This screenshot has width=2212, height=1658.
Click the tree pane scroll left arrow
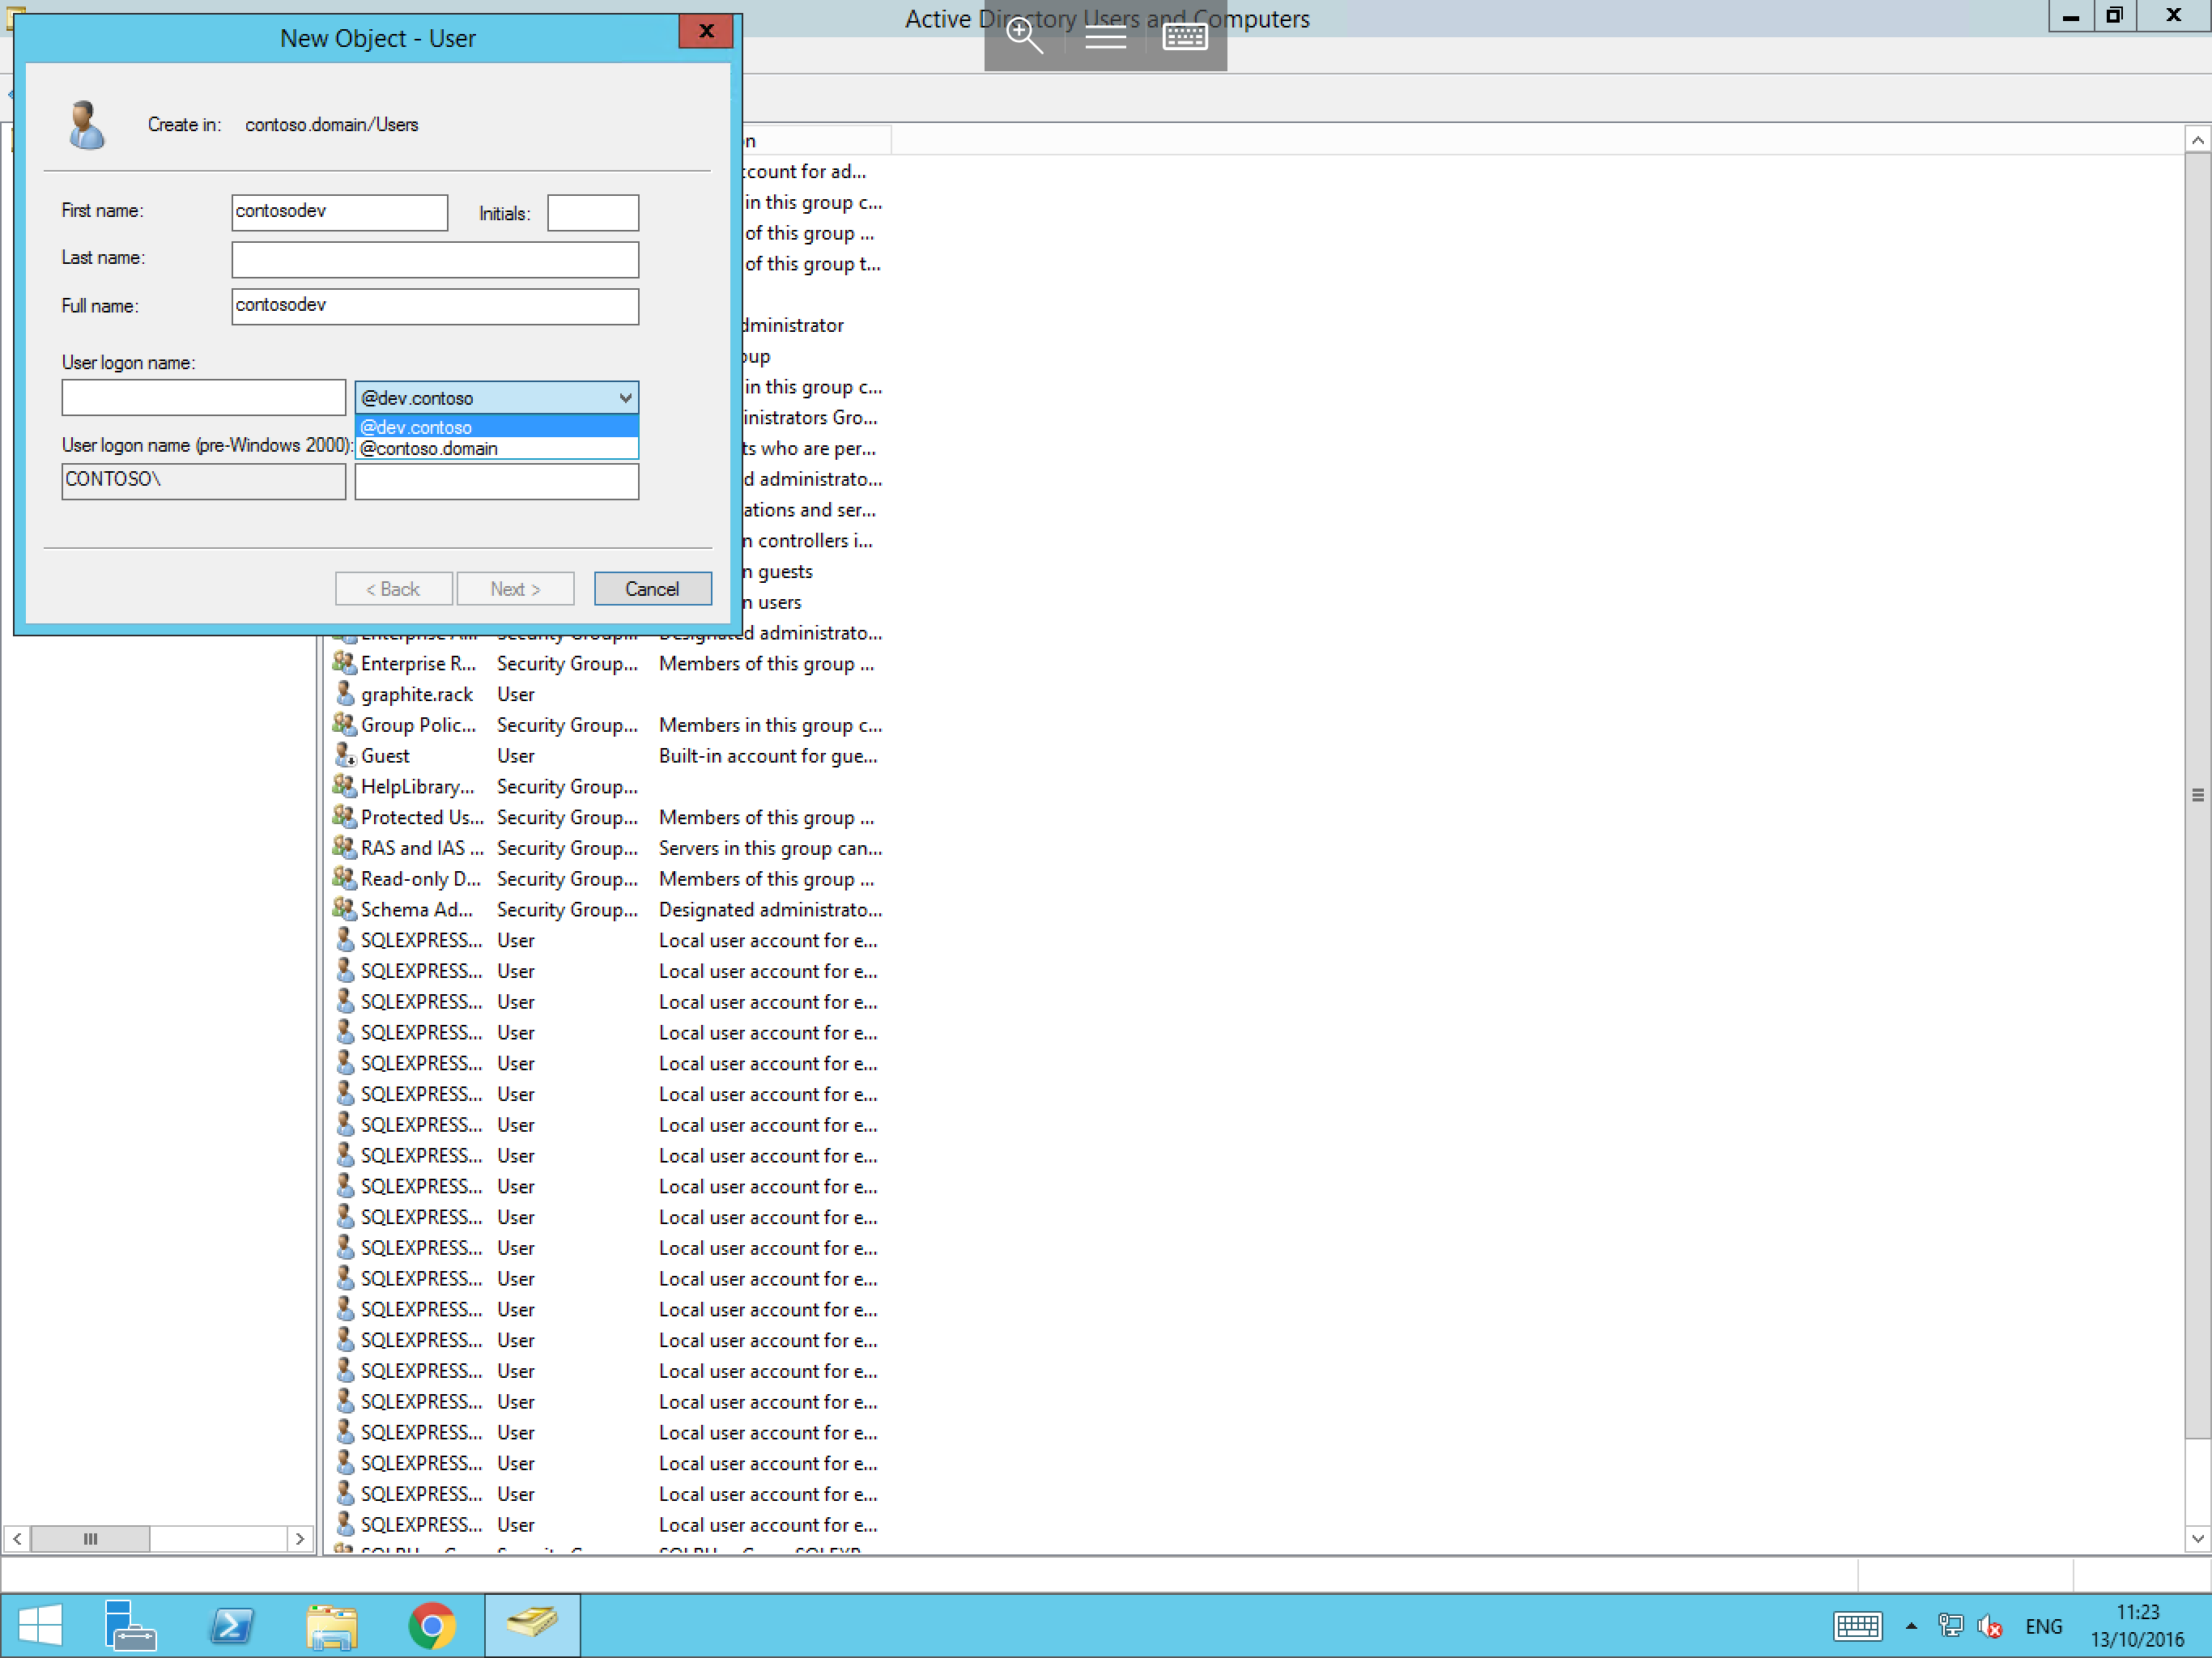click(x=17, y=1538)
